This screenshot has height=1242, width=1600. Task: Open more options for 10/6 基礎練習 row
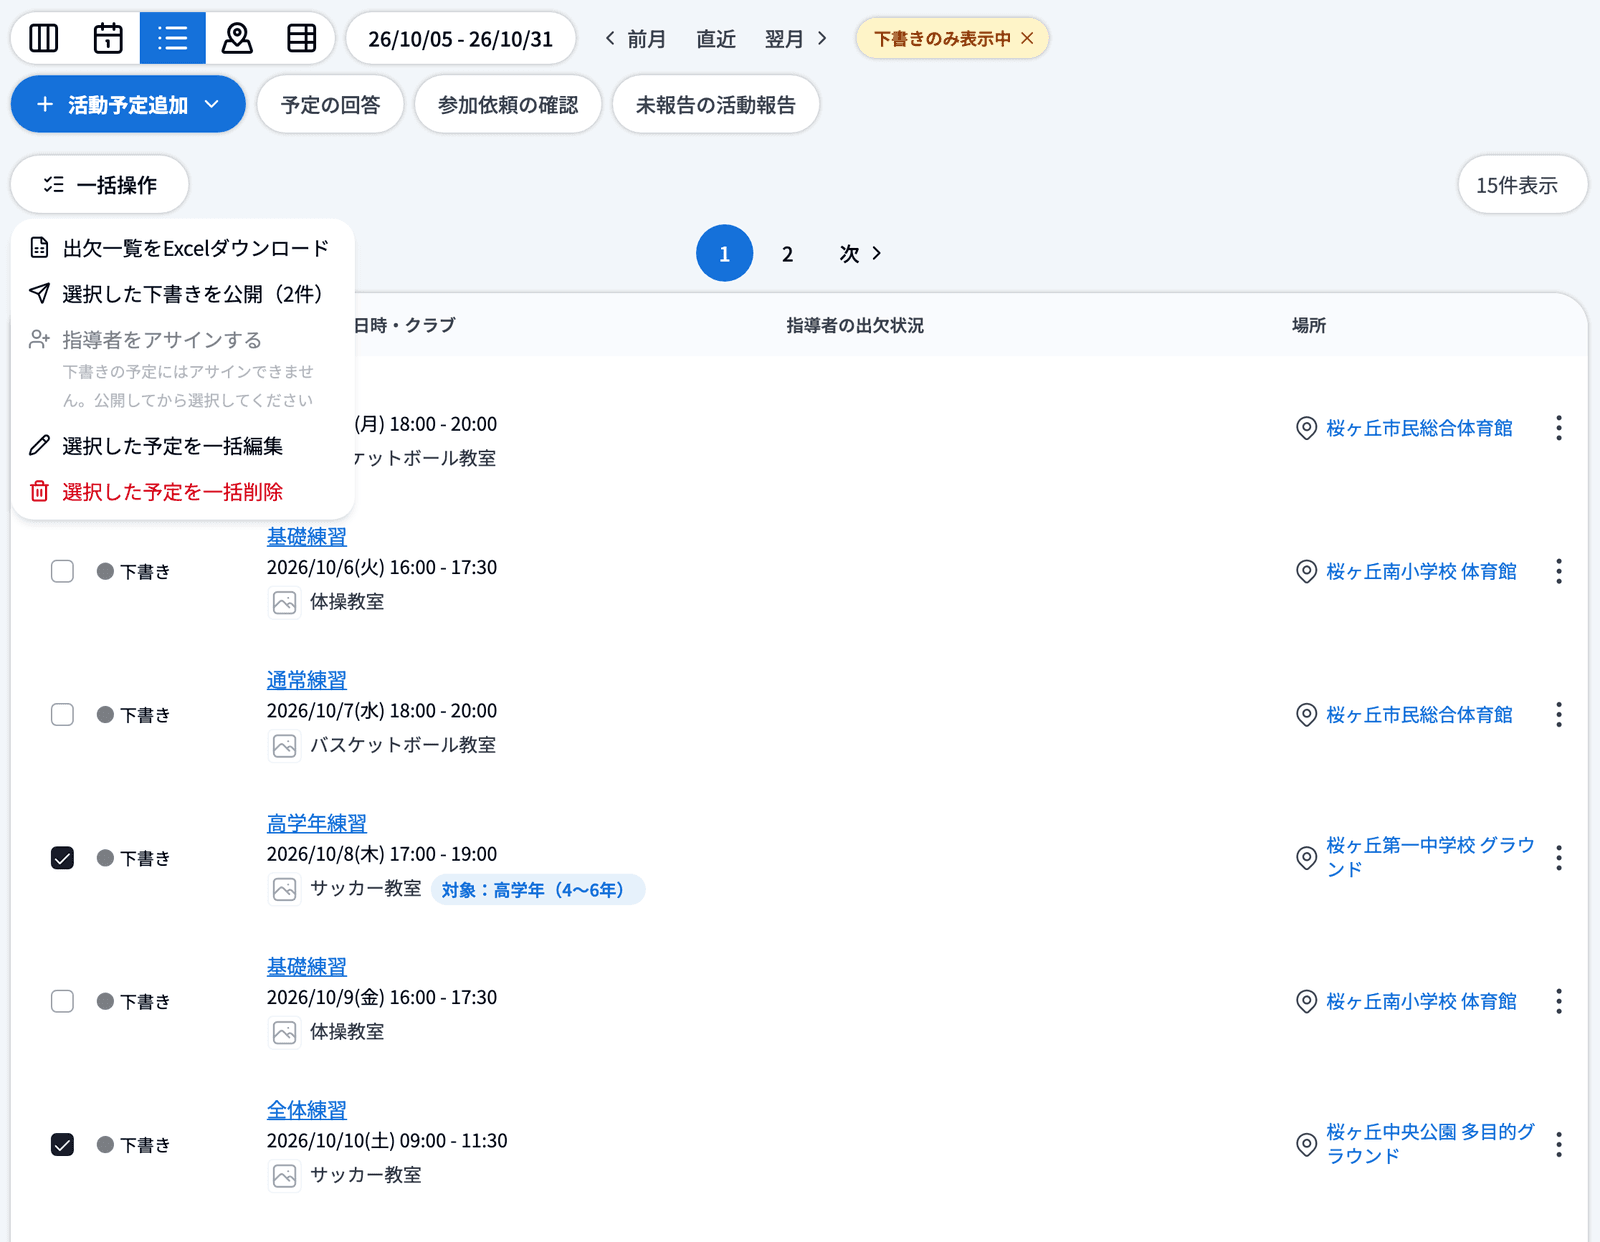1559,571
